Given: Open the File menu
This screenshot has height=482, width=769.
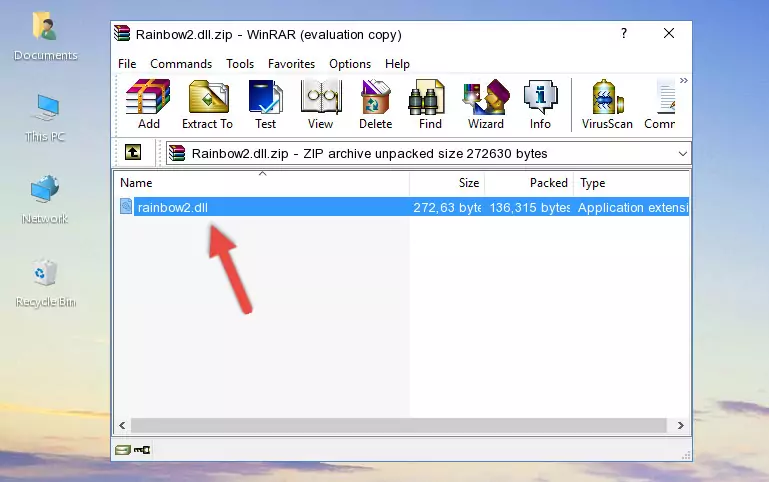Looking at the screenshot, I should pyautogui.click(x=127, y=64).
